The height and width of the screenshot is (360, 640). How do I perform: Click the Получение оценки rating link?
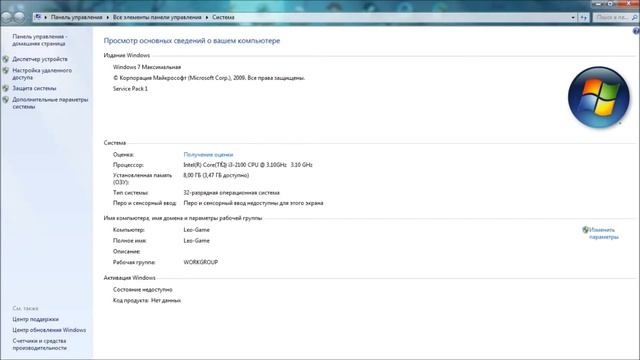pyautogui.click(x=208, y=155)
